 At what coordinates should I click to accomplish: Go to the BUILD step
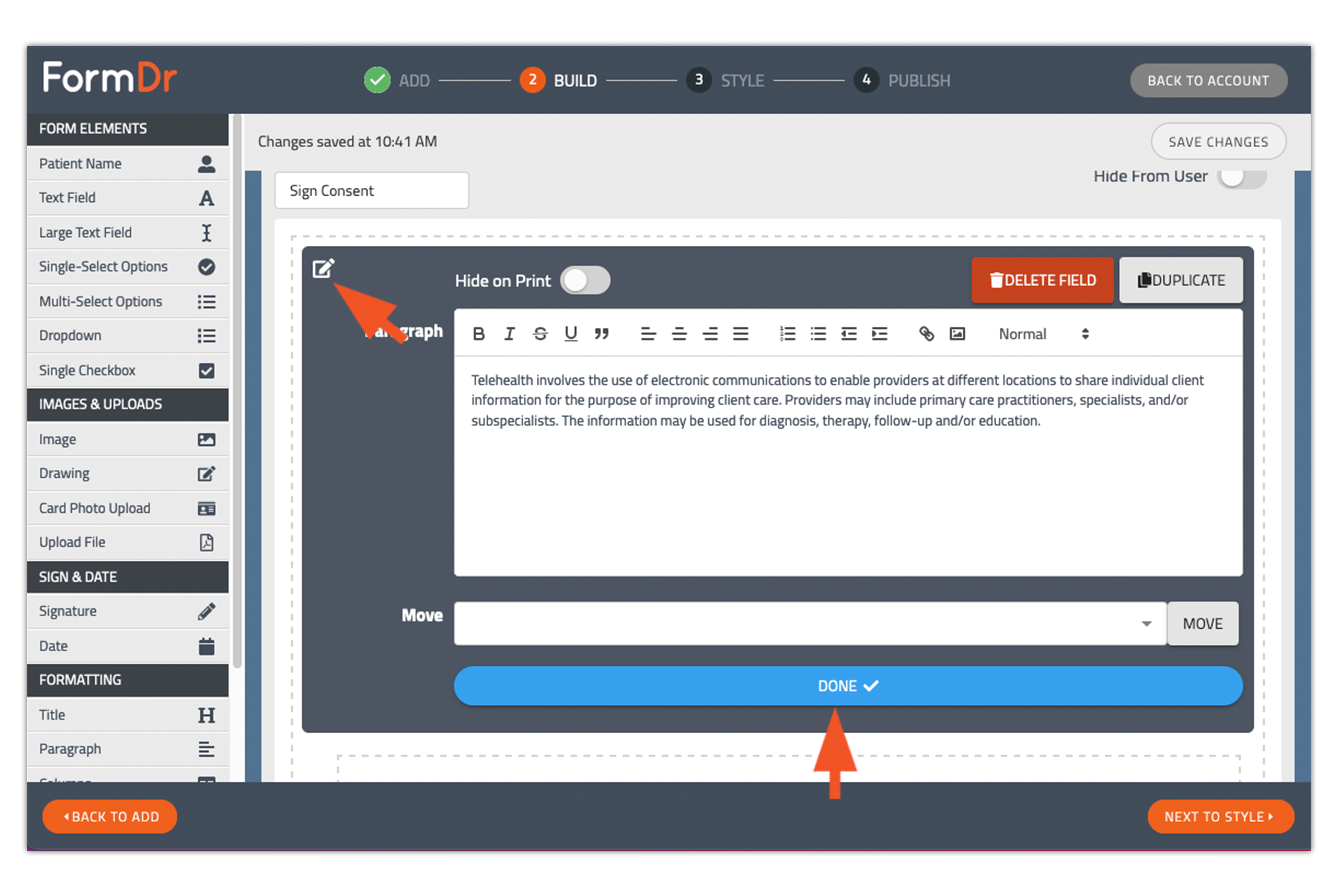(559, 81)
